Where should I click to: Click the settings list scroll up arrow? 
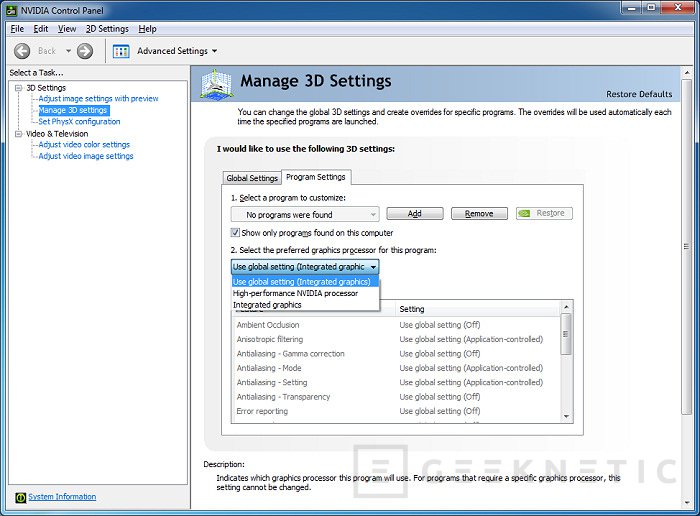pos(566,307)
